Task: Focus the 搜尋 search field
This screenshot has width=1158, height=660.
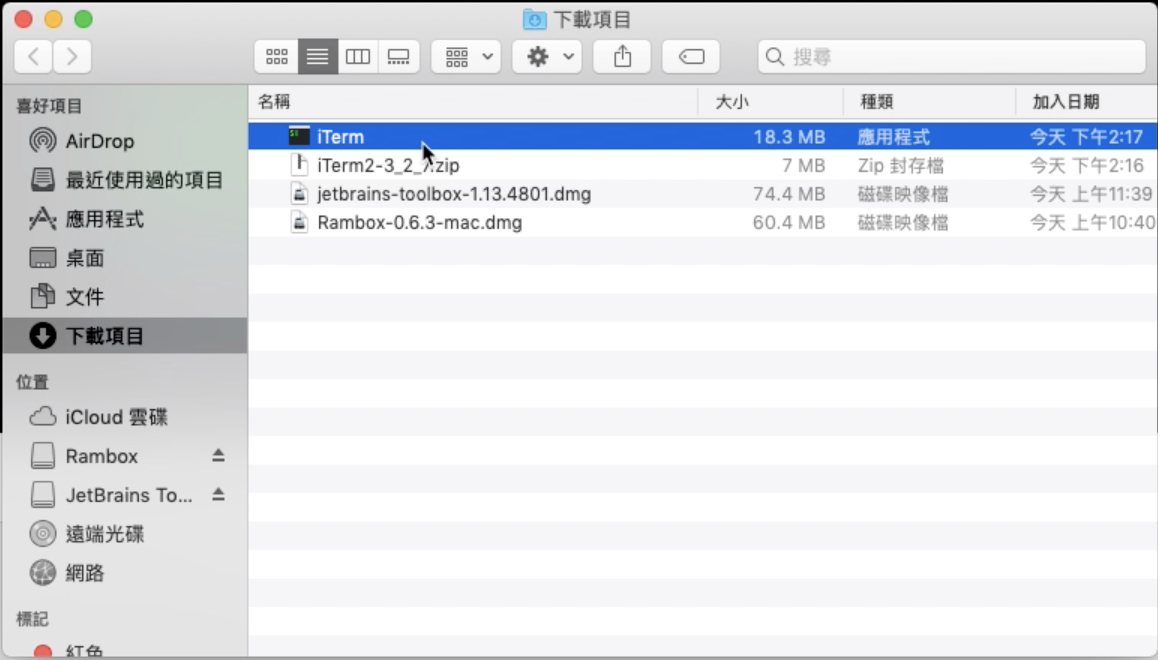Action: click(952, 57)
